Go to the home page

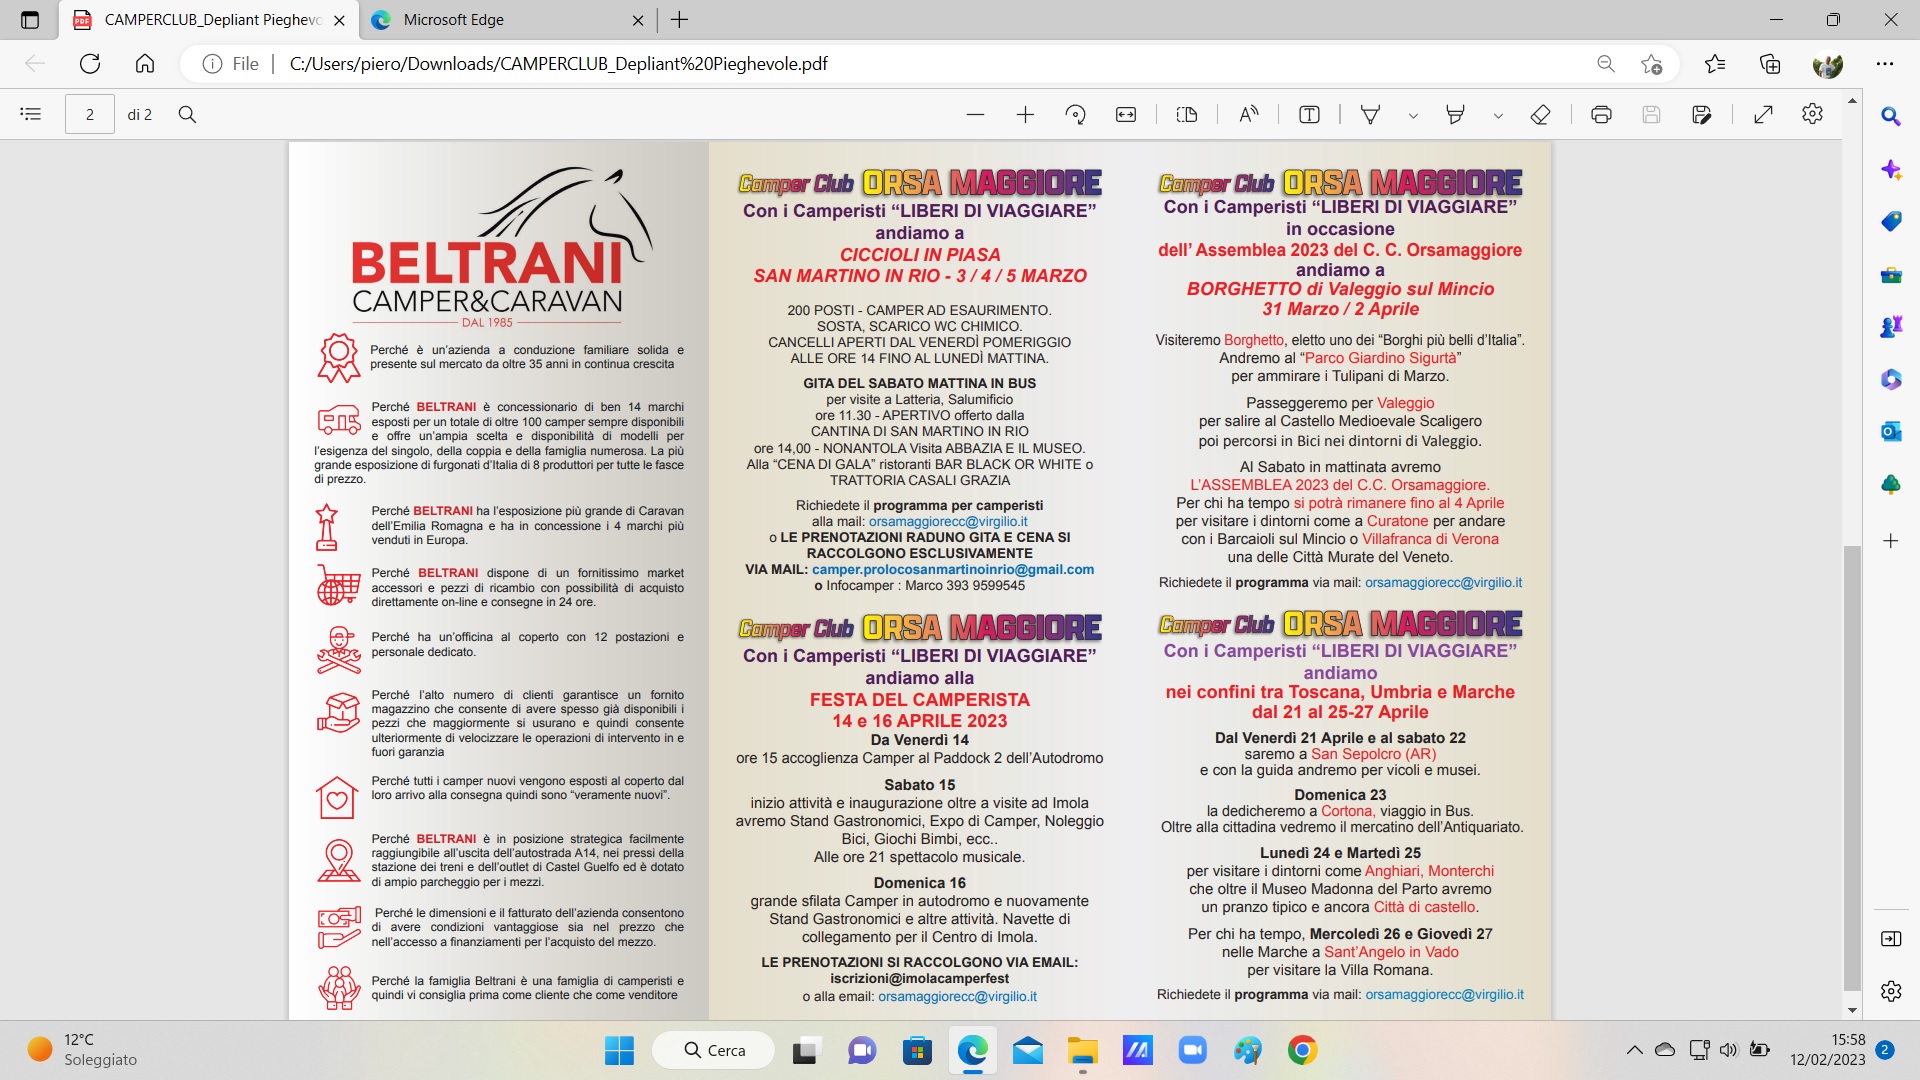coord(145,64)
